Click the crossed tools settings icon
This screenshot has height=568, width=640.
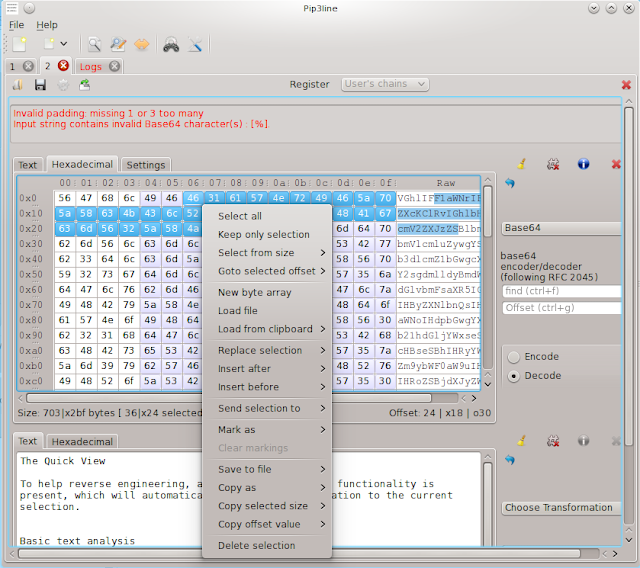(x=195, y=44)
